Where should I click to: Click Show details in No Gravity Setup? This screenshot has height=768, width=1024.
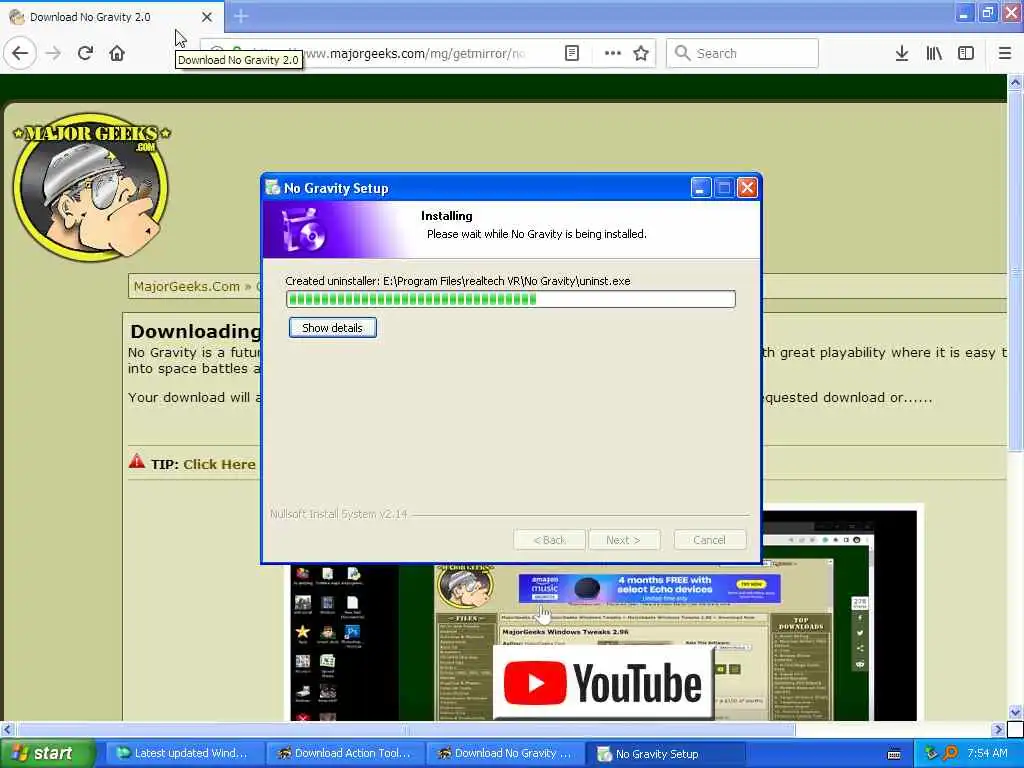pos(332,328)
